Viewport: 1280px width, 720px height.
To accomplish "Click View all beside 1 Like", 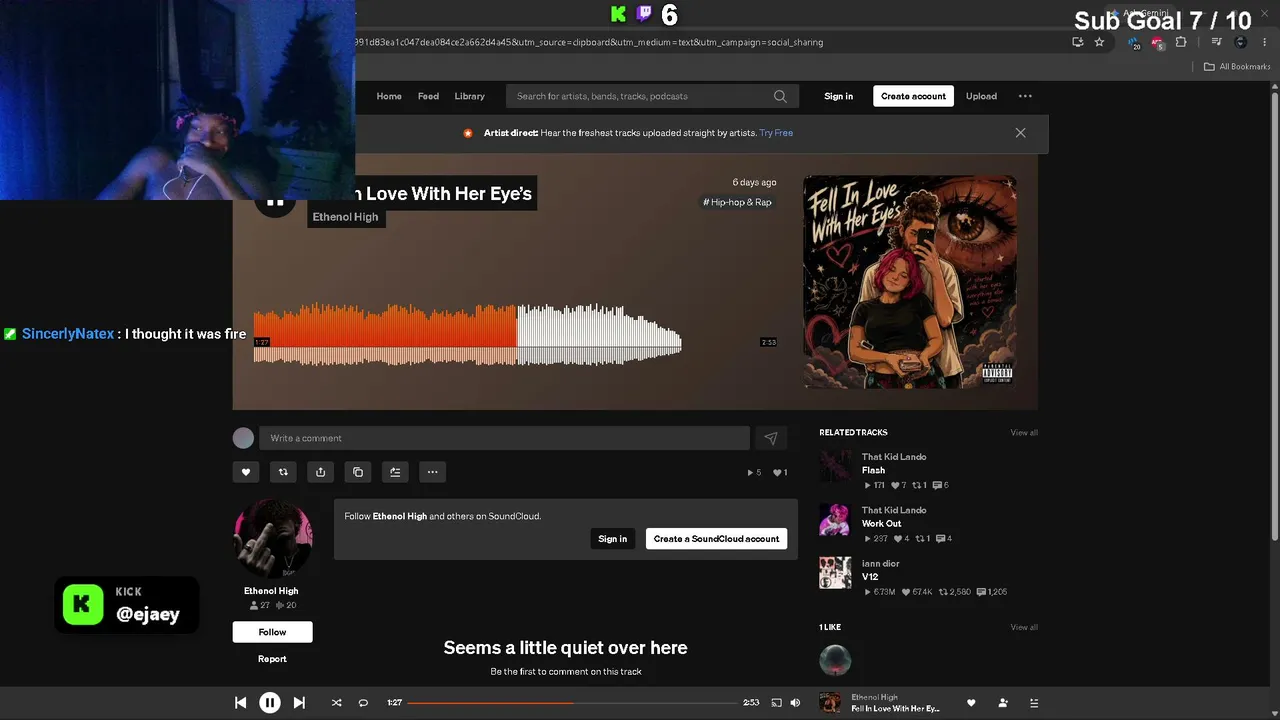I will click(x=1024, y=627).
